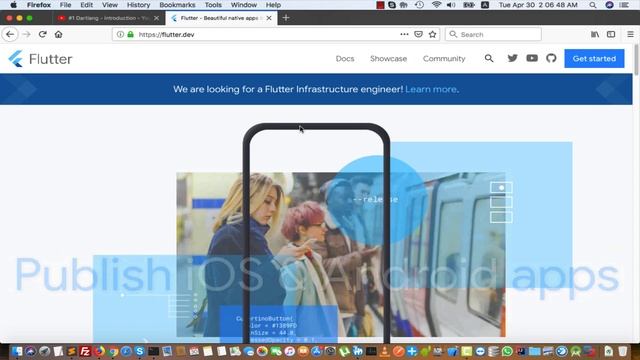Click the browser forward arrow
640x360 pixels.
pyautogui.click(x=26, y=34)
